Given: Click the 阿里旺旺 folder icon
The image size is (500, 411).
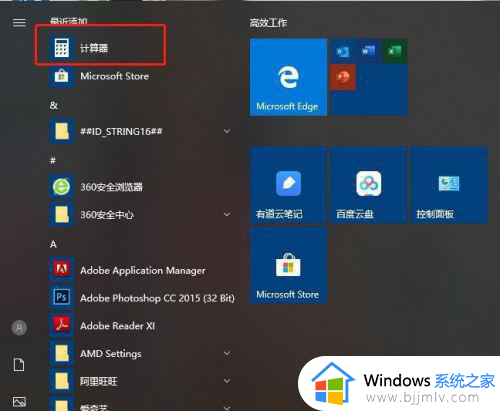Looking at the screenshot, I should pos(62,381).
